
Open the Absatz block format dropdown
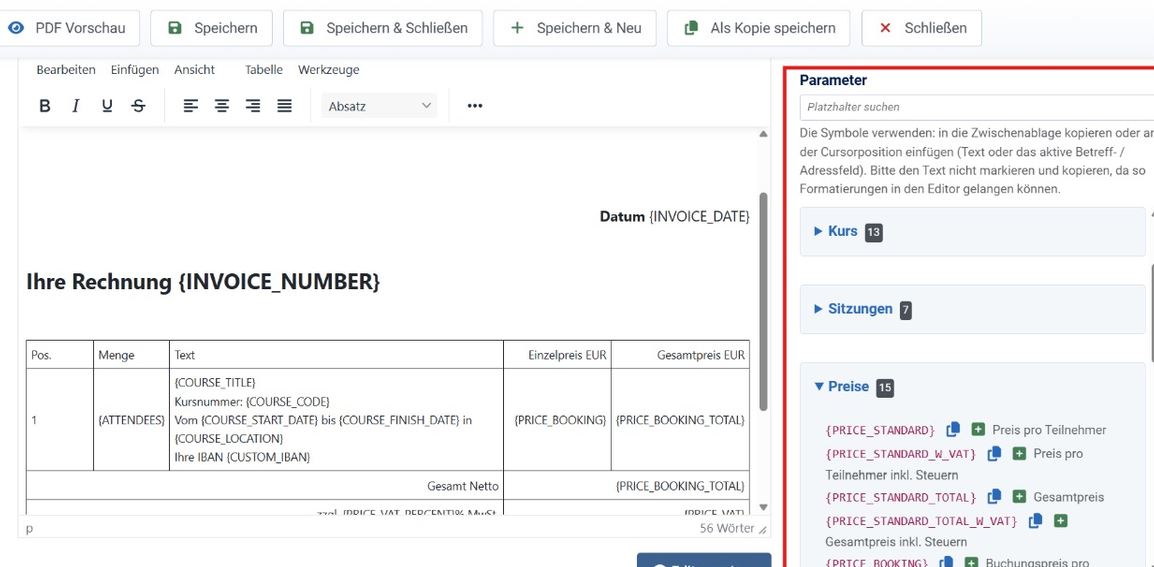pyautogui.click(x=379, y=106)
